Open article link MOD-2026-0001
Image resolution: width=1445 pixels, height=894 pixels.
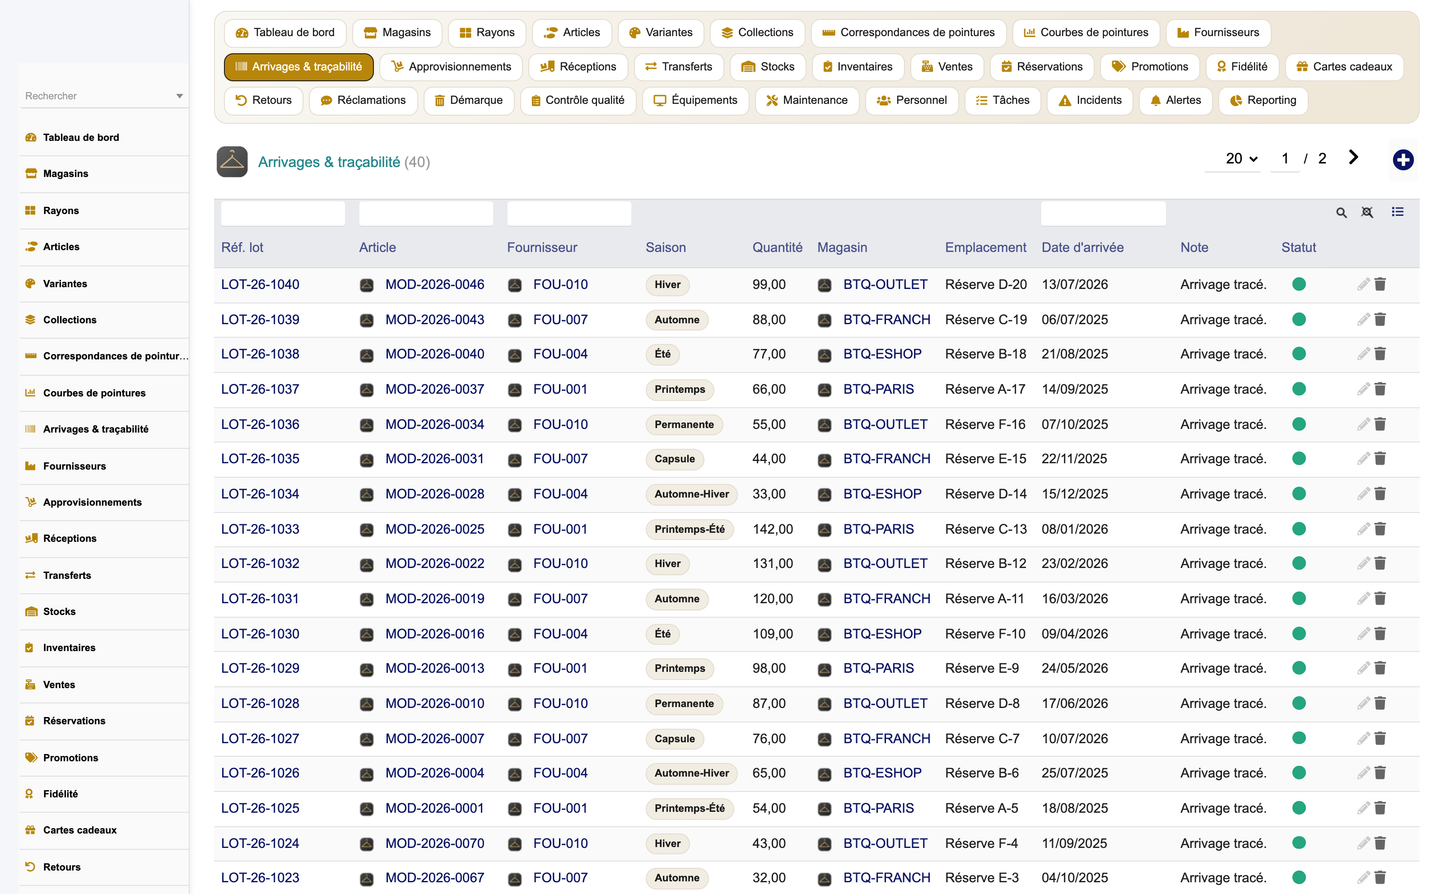[435, 808]
